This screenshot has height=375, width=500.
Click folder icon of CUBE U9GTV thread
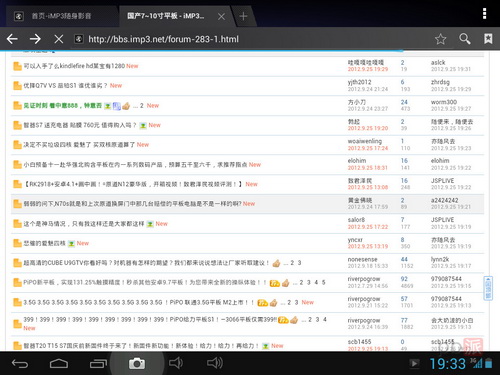[x=17, y=263]
